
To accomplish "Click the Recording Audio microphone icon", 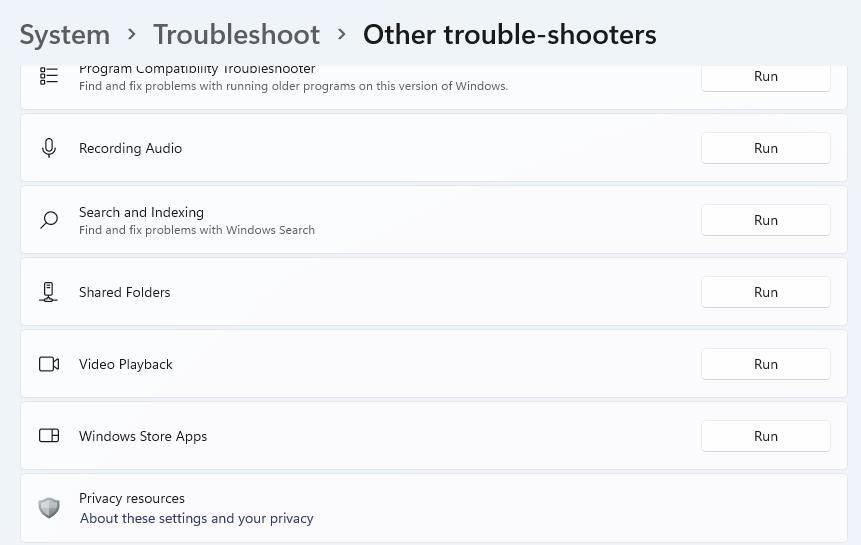I will [x=49, y=148].
